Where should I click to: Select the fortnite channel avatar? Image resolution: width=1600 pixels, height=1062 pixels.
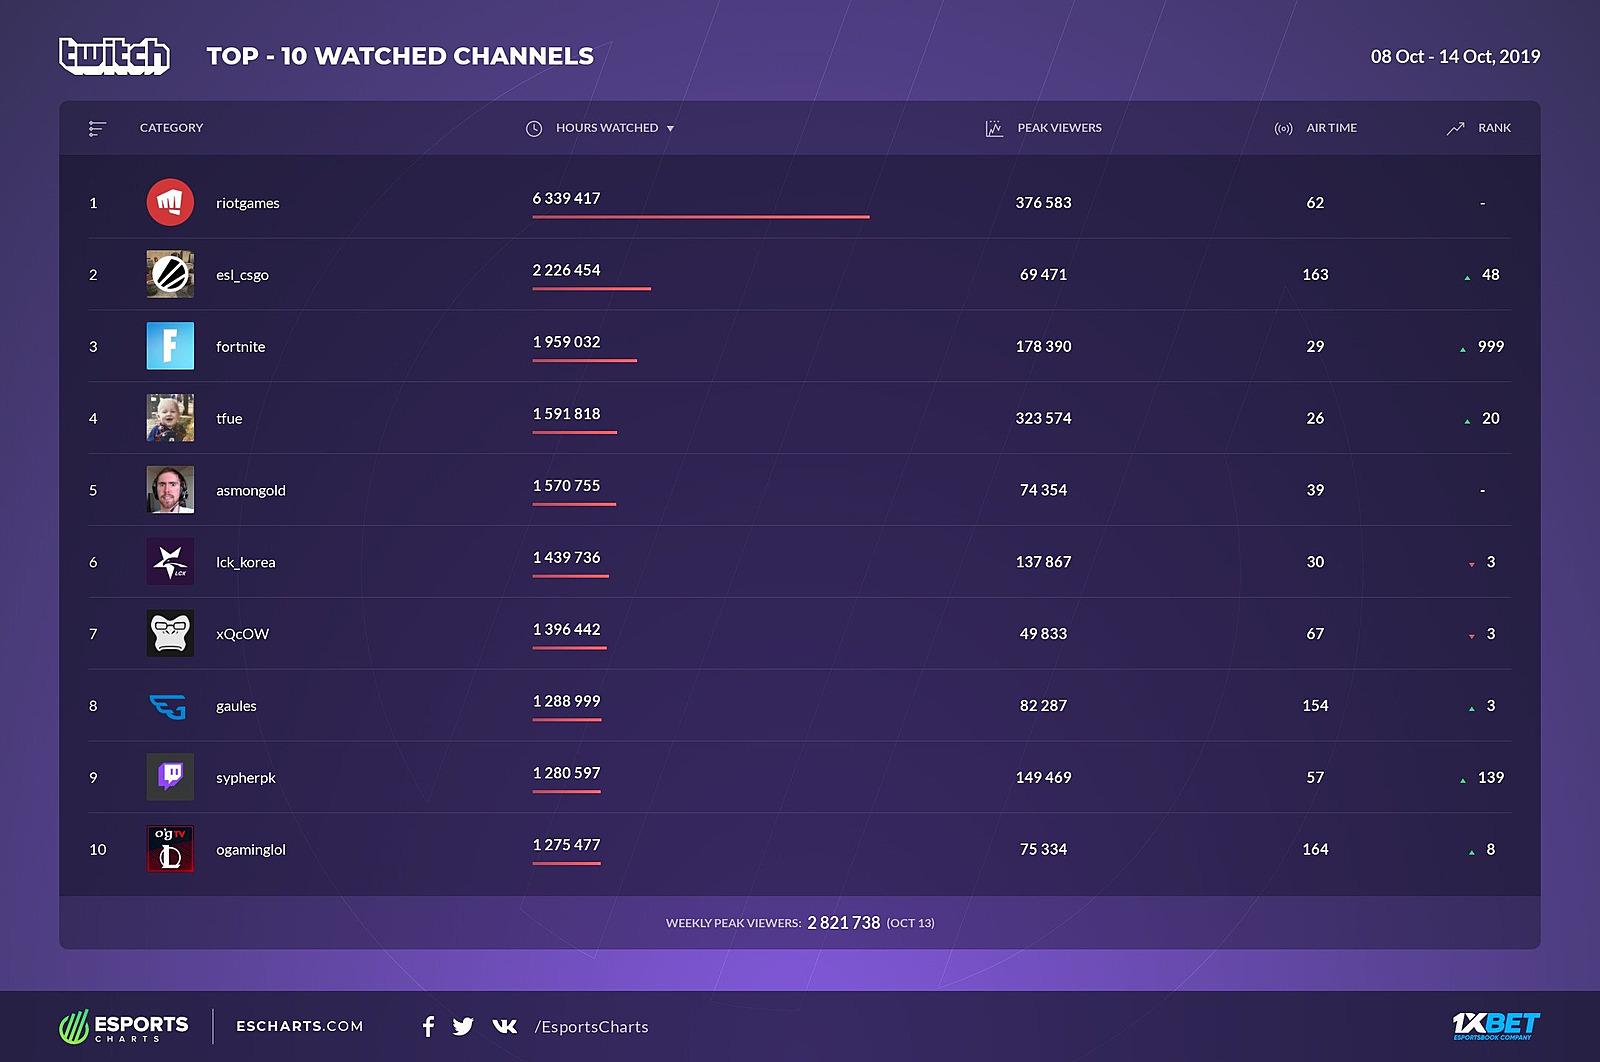[170, 346]
